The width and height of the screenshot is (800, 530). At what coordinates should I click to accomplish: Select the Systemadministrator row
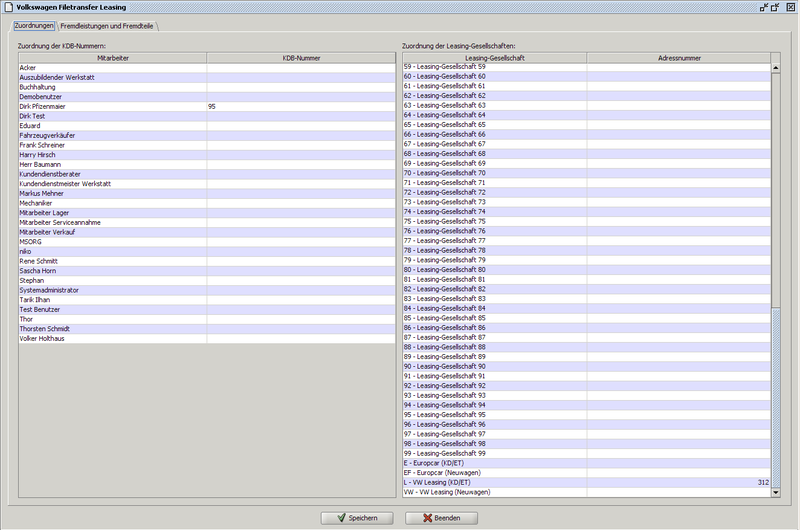pyautogui.click(x=207, y=291)
